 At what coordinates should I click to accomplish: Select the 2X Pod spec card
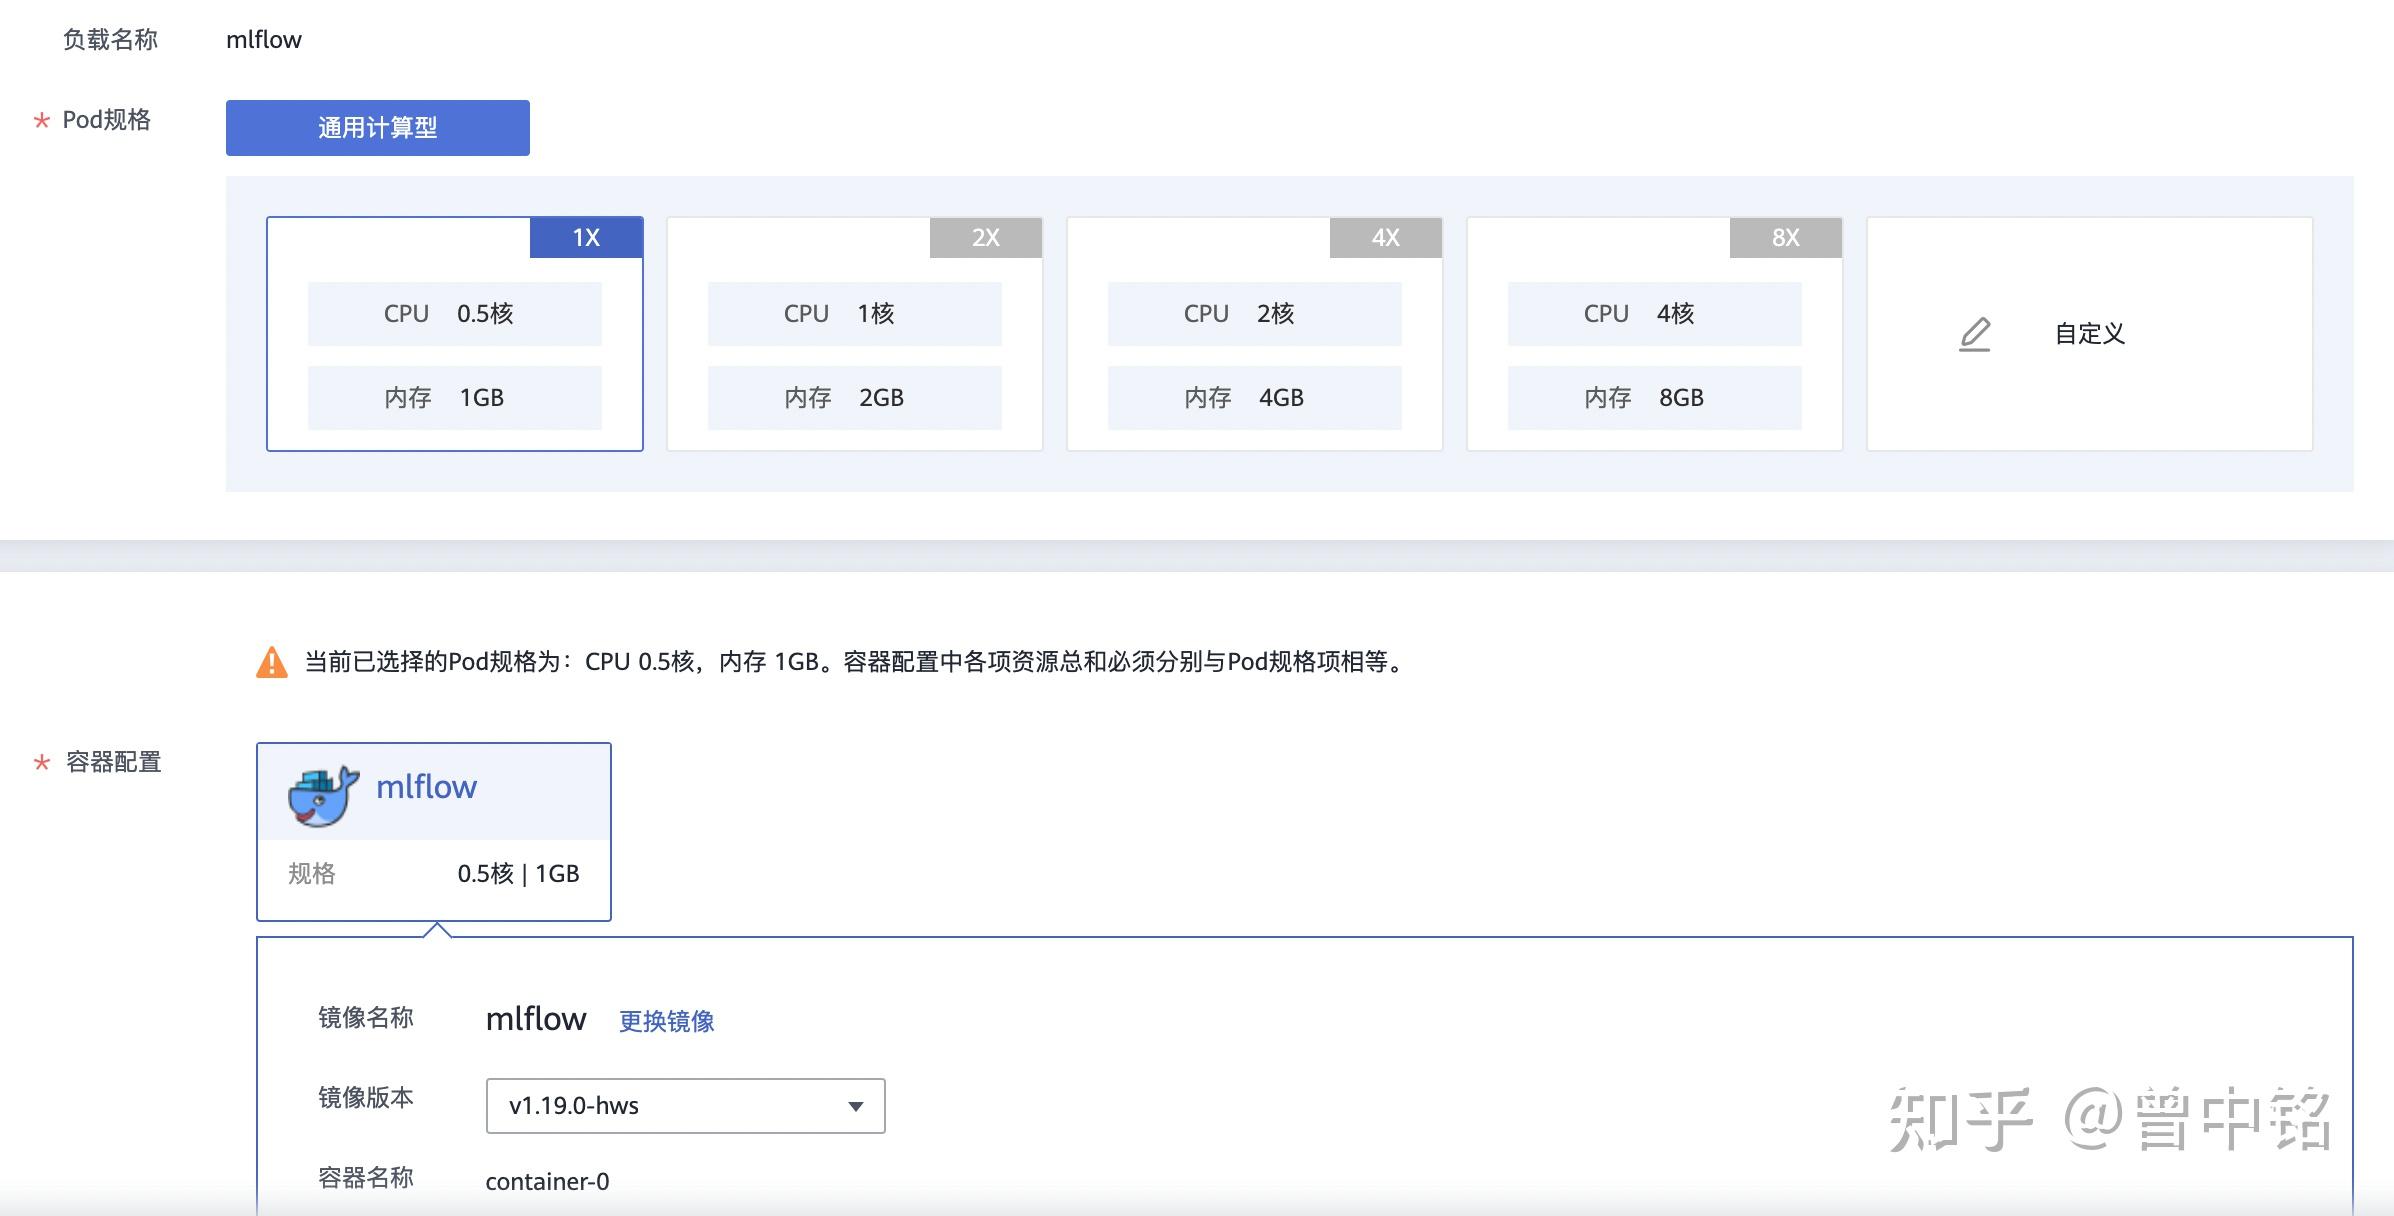point(853,334)
